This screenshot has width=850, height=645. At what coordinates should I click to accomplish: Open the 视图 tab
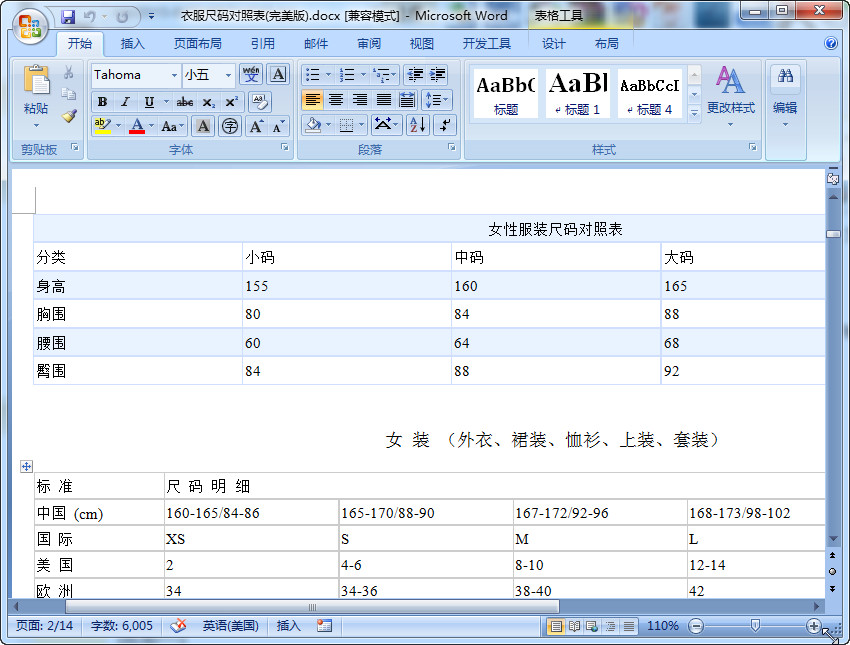[x=421, y=44]
